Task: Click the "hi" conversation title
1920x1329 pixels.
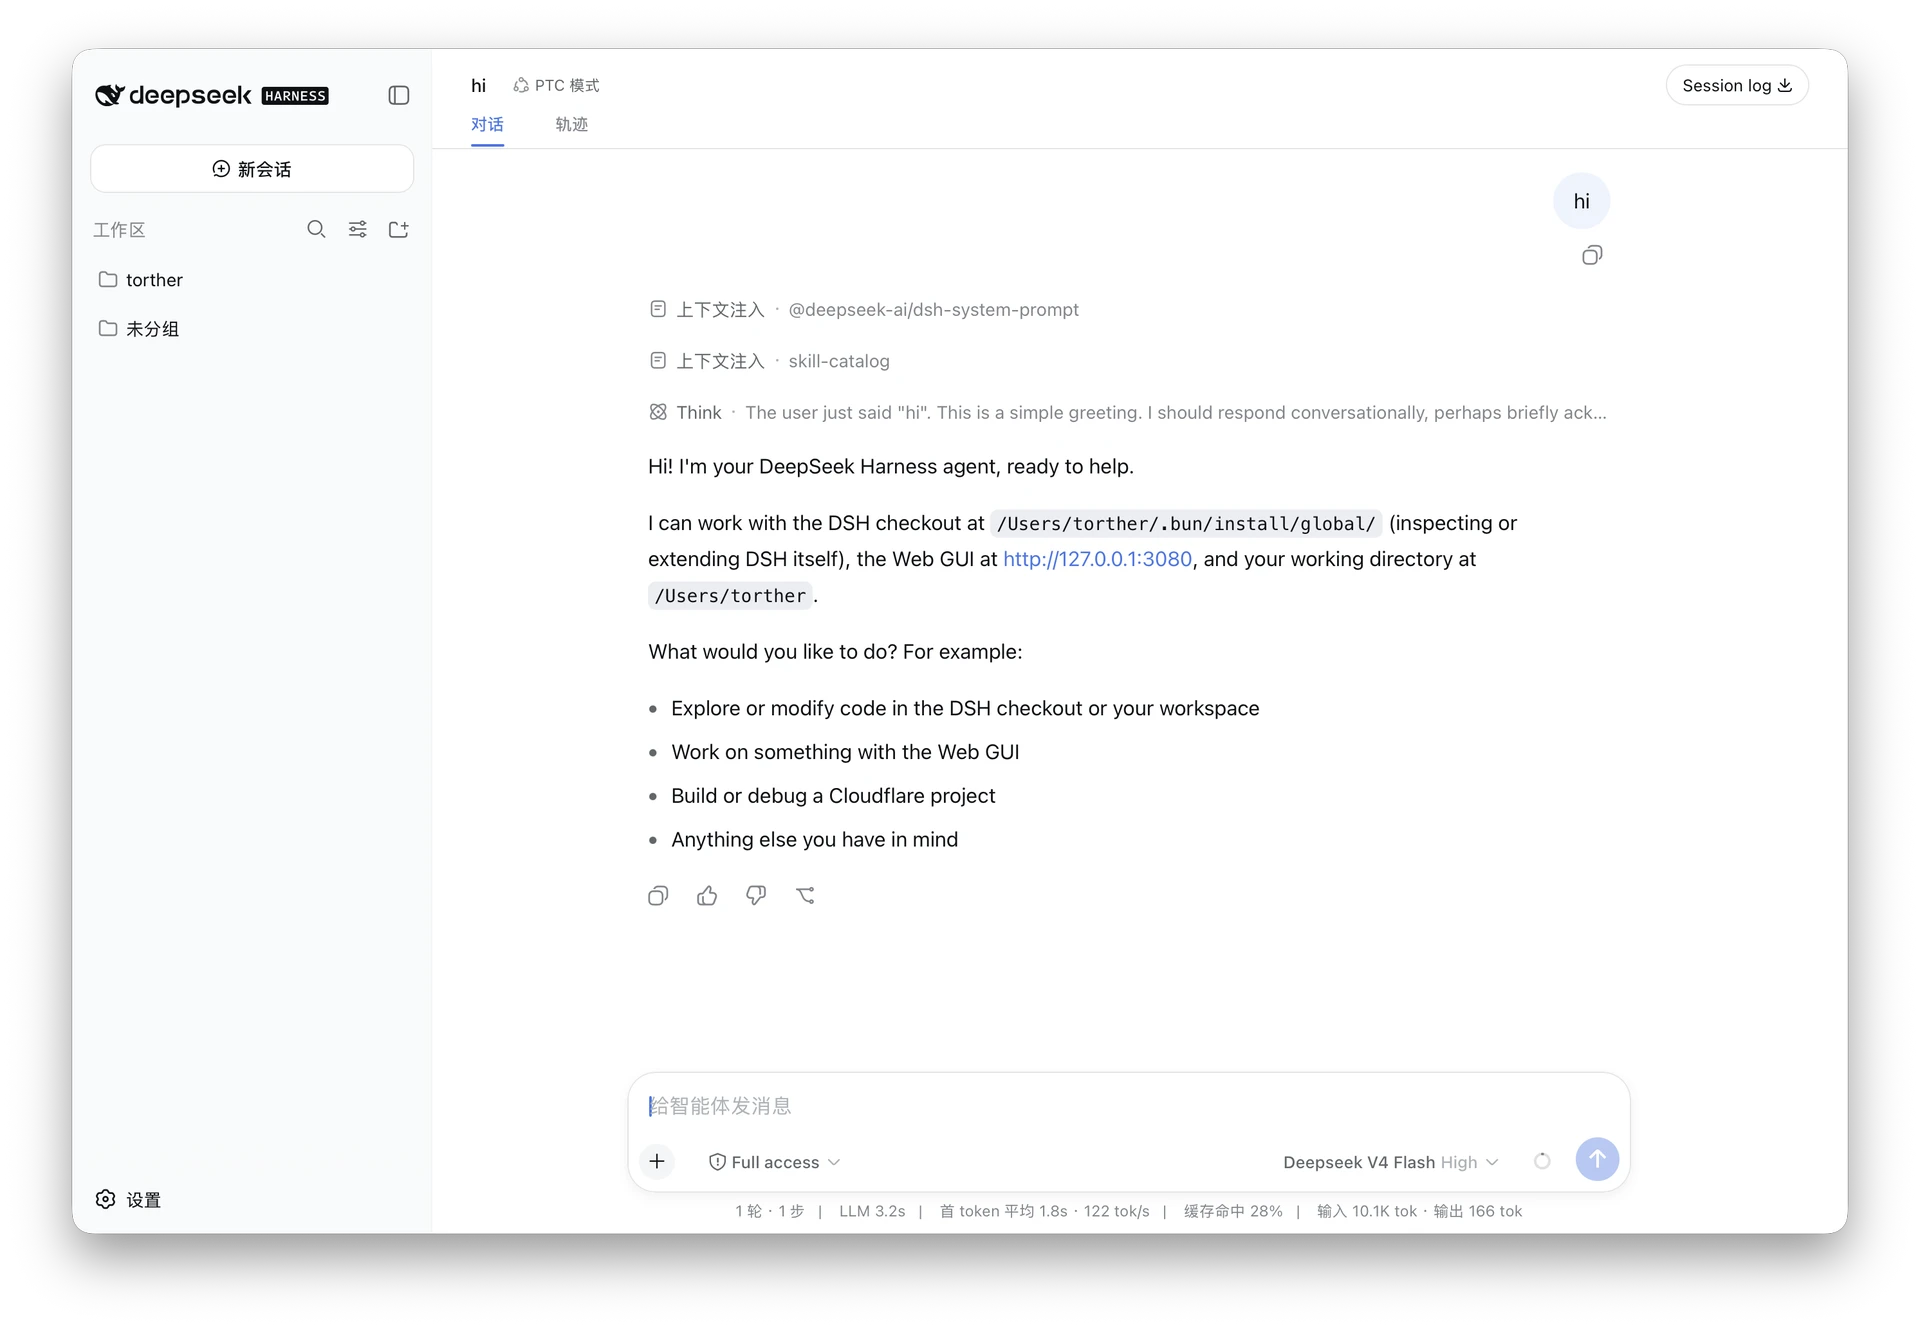Action: click(478, 85)
